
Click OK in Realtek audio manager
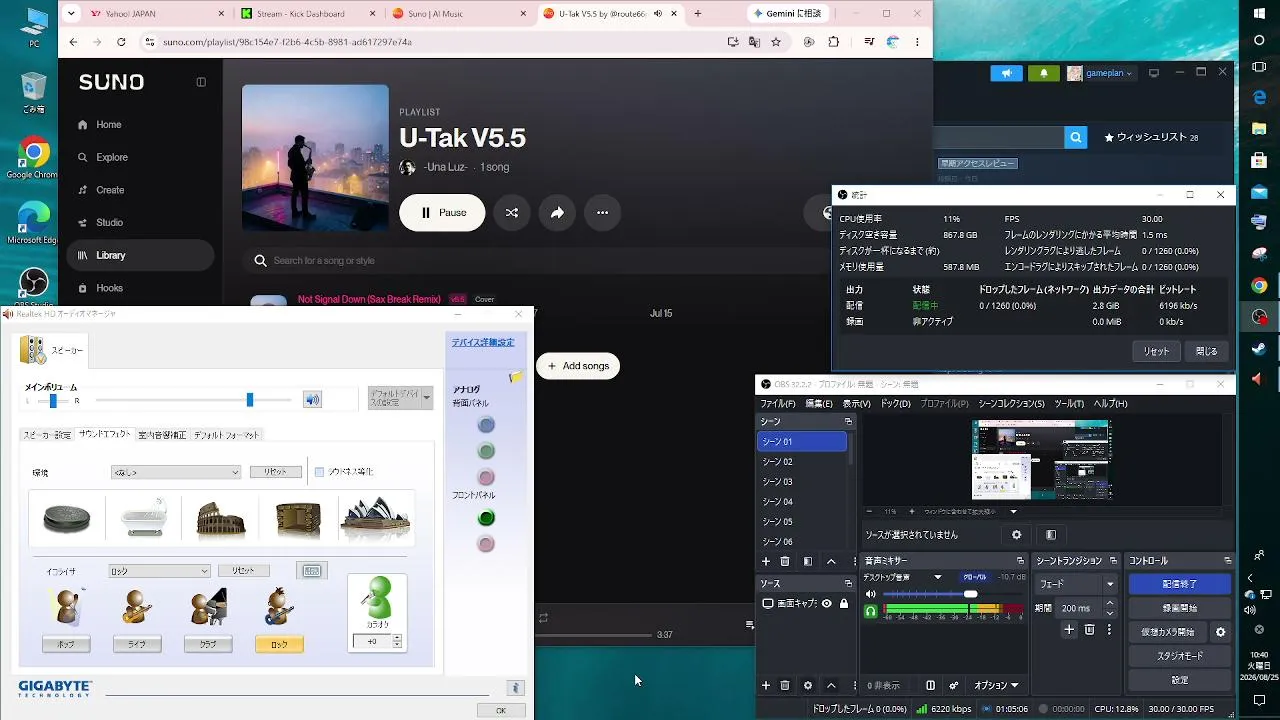click(501, 710)
